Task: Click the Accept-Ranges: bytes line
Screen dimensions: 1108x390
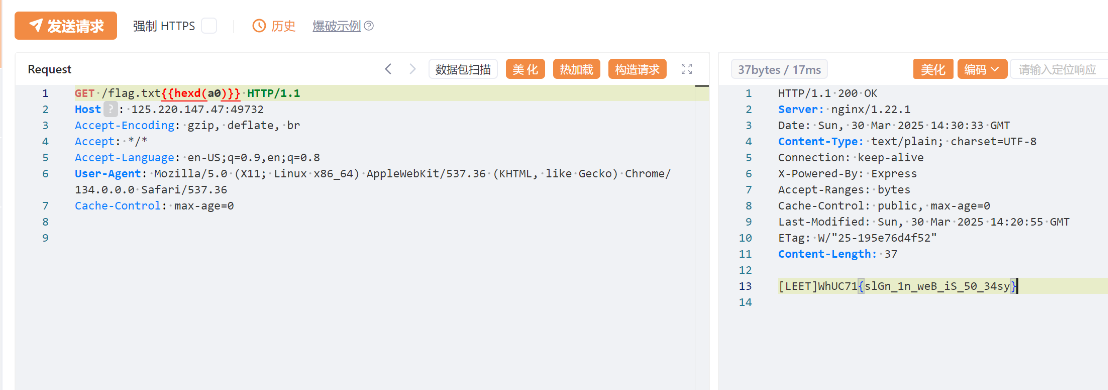Action: (x=844, y=189)
